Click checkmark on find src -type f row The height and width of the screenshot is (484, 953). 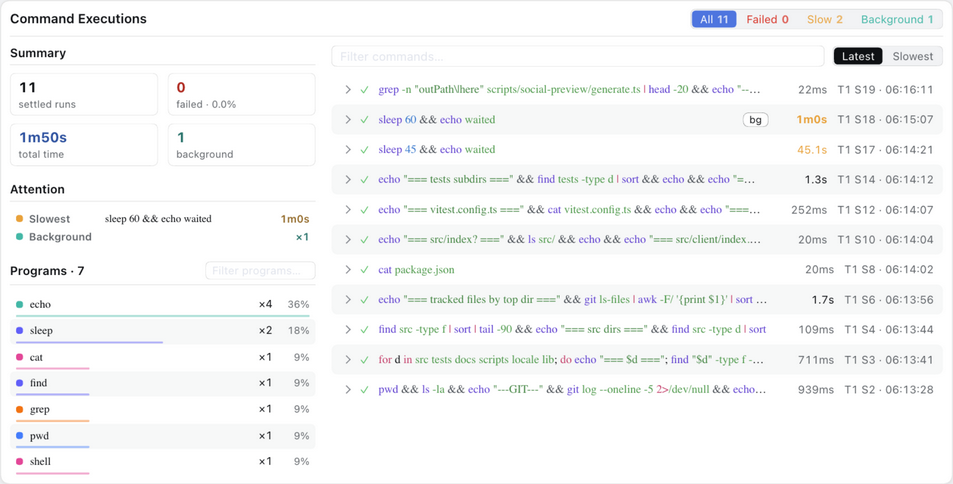pos(365,330)
